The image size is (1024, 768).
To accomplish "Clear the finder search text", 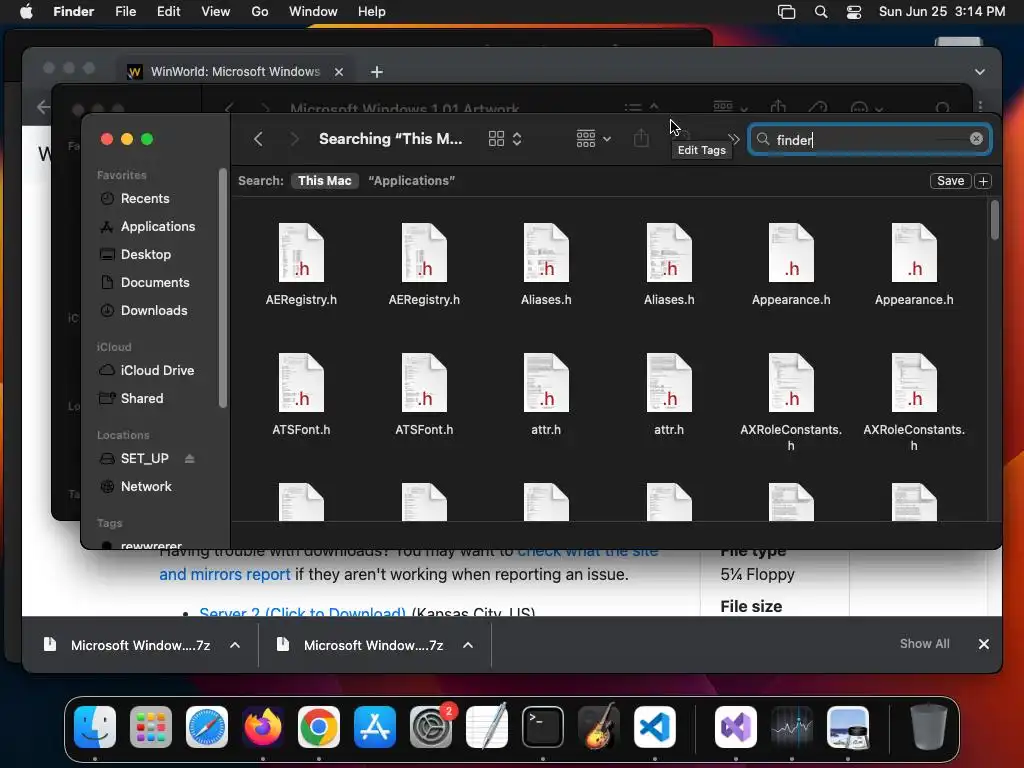I will 976,138.
